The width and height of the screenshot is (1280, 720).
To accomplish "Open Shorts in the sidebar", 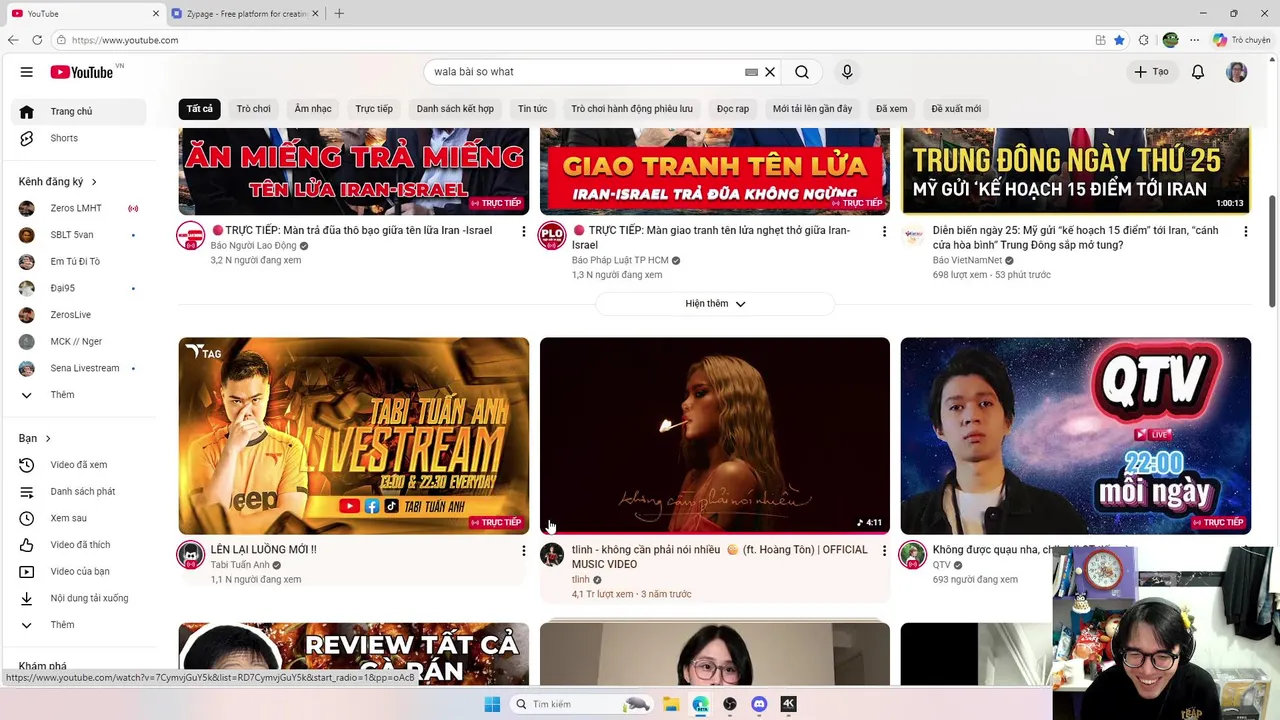I will coord(78,138).
